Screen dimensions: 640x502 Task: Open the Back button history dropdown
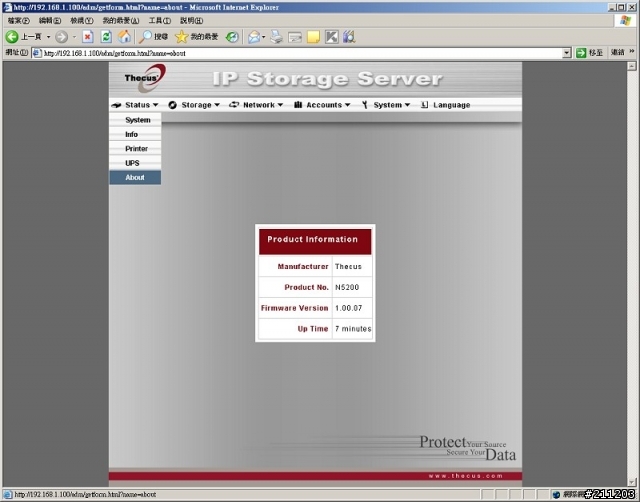point(48,37)
